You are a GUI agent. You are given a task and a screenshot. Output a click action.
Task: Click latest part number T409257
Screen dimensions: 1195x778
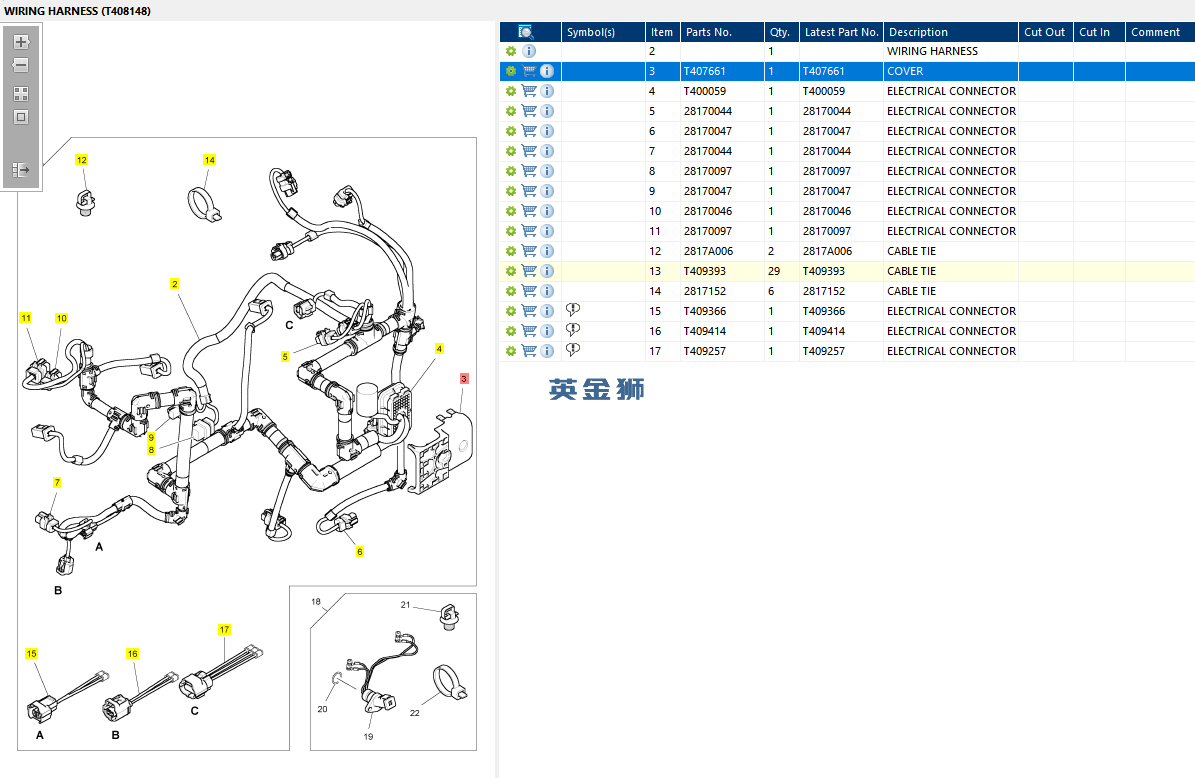[824, 351]
